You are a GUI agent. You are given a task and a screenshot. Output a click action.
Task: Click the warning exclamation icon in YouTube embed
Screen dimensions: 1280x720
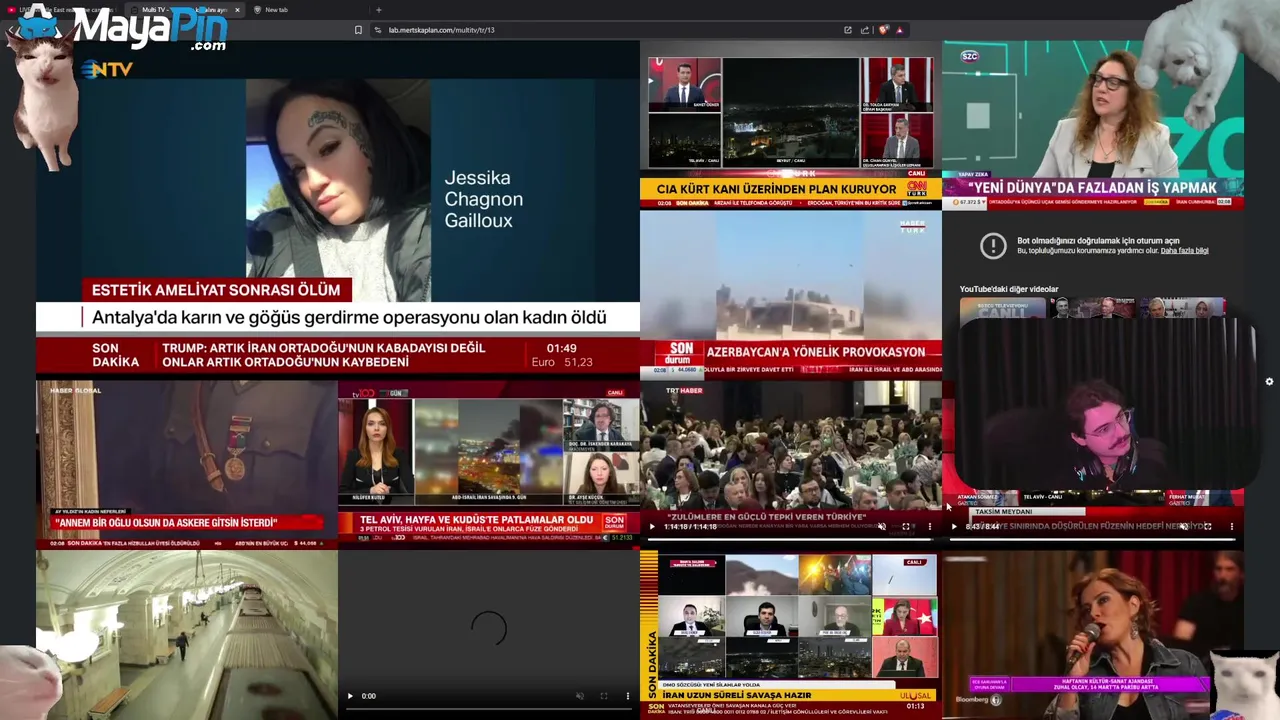coord(993,246)
